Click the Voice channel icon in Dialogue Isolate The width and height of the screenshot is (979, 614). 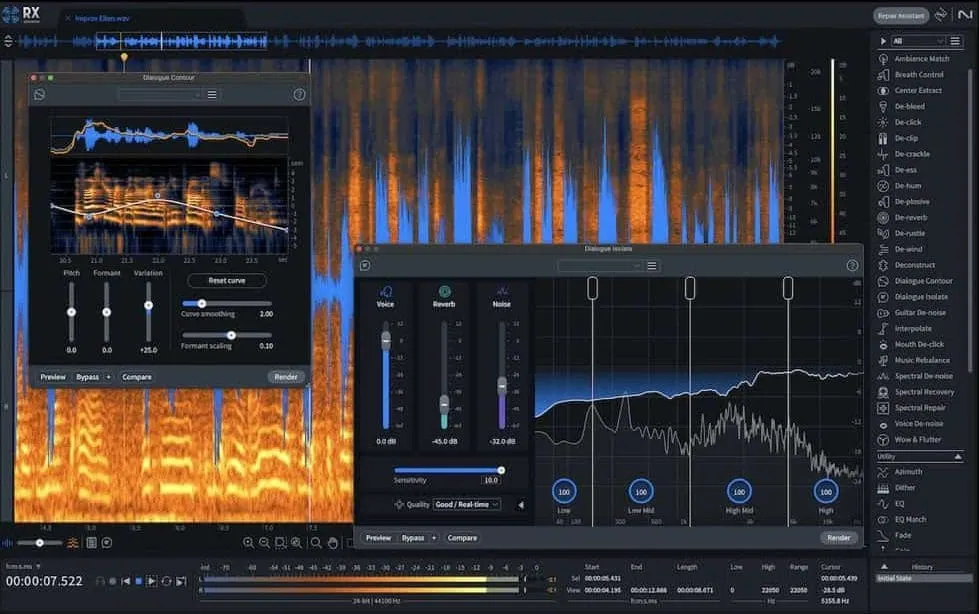click(x=386, y=289)
